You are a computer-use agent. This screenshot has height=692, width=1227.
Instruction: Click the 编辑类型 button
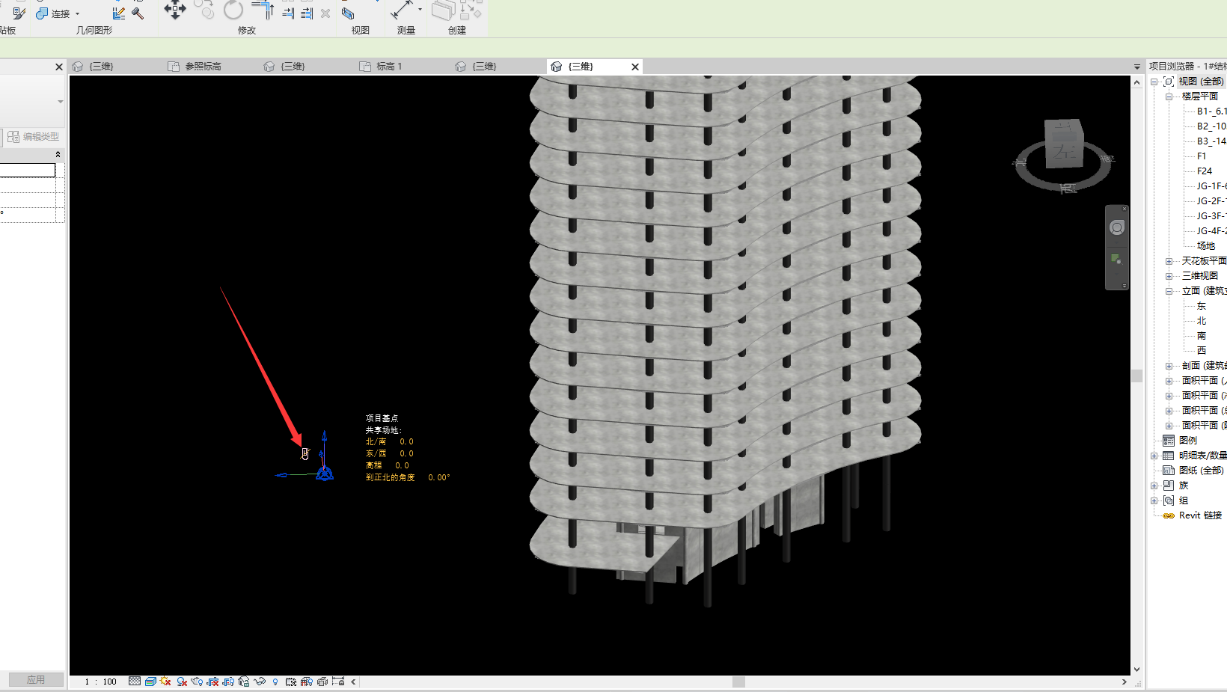[32, 137]
